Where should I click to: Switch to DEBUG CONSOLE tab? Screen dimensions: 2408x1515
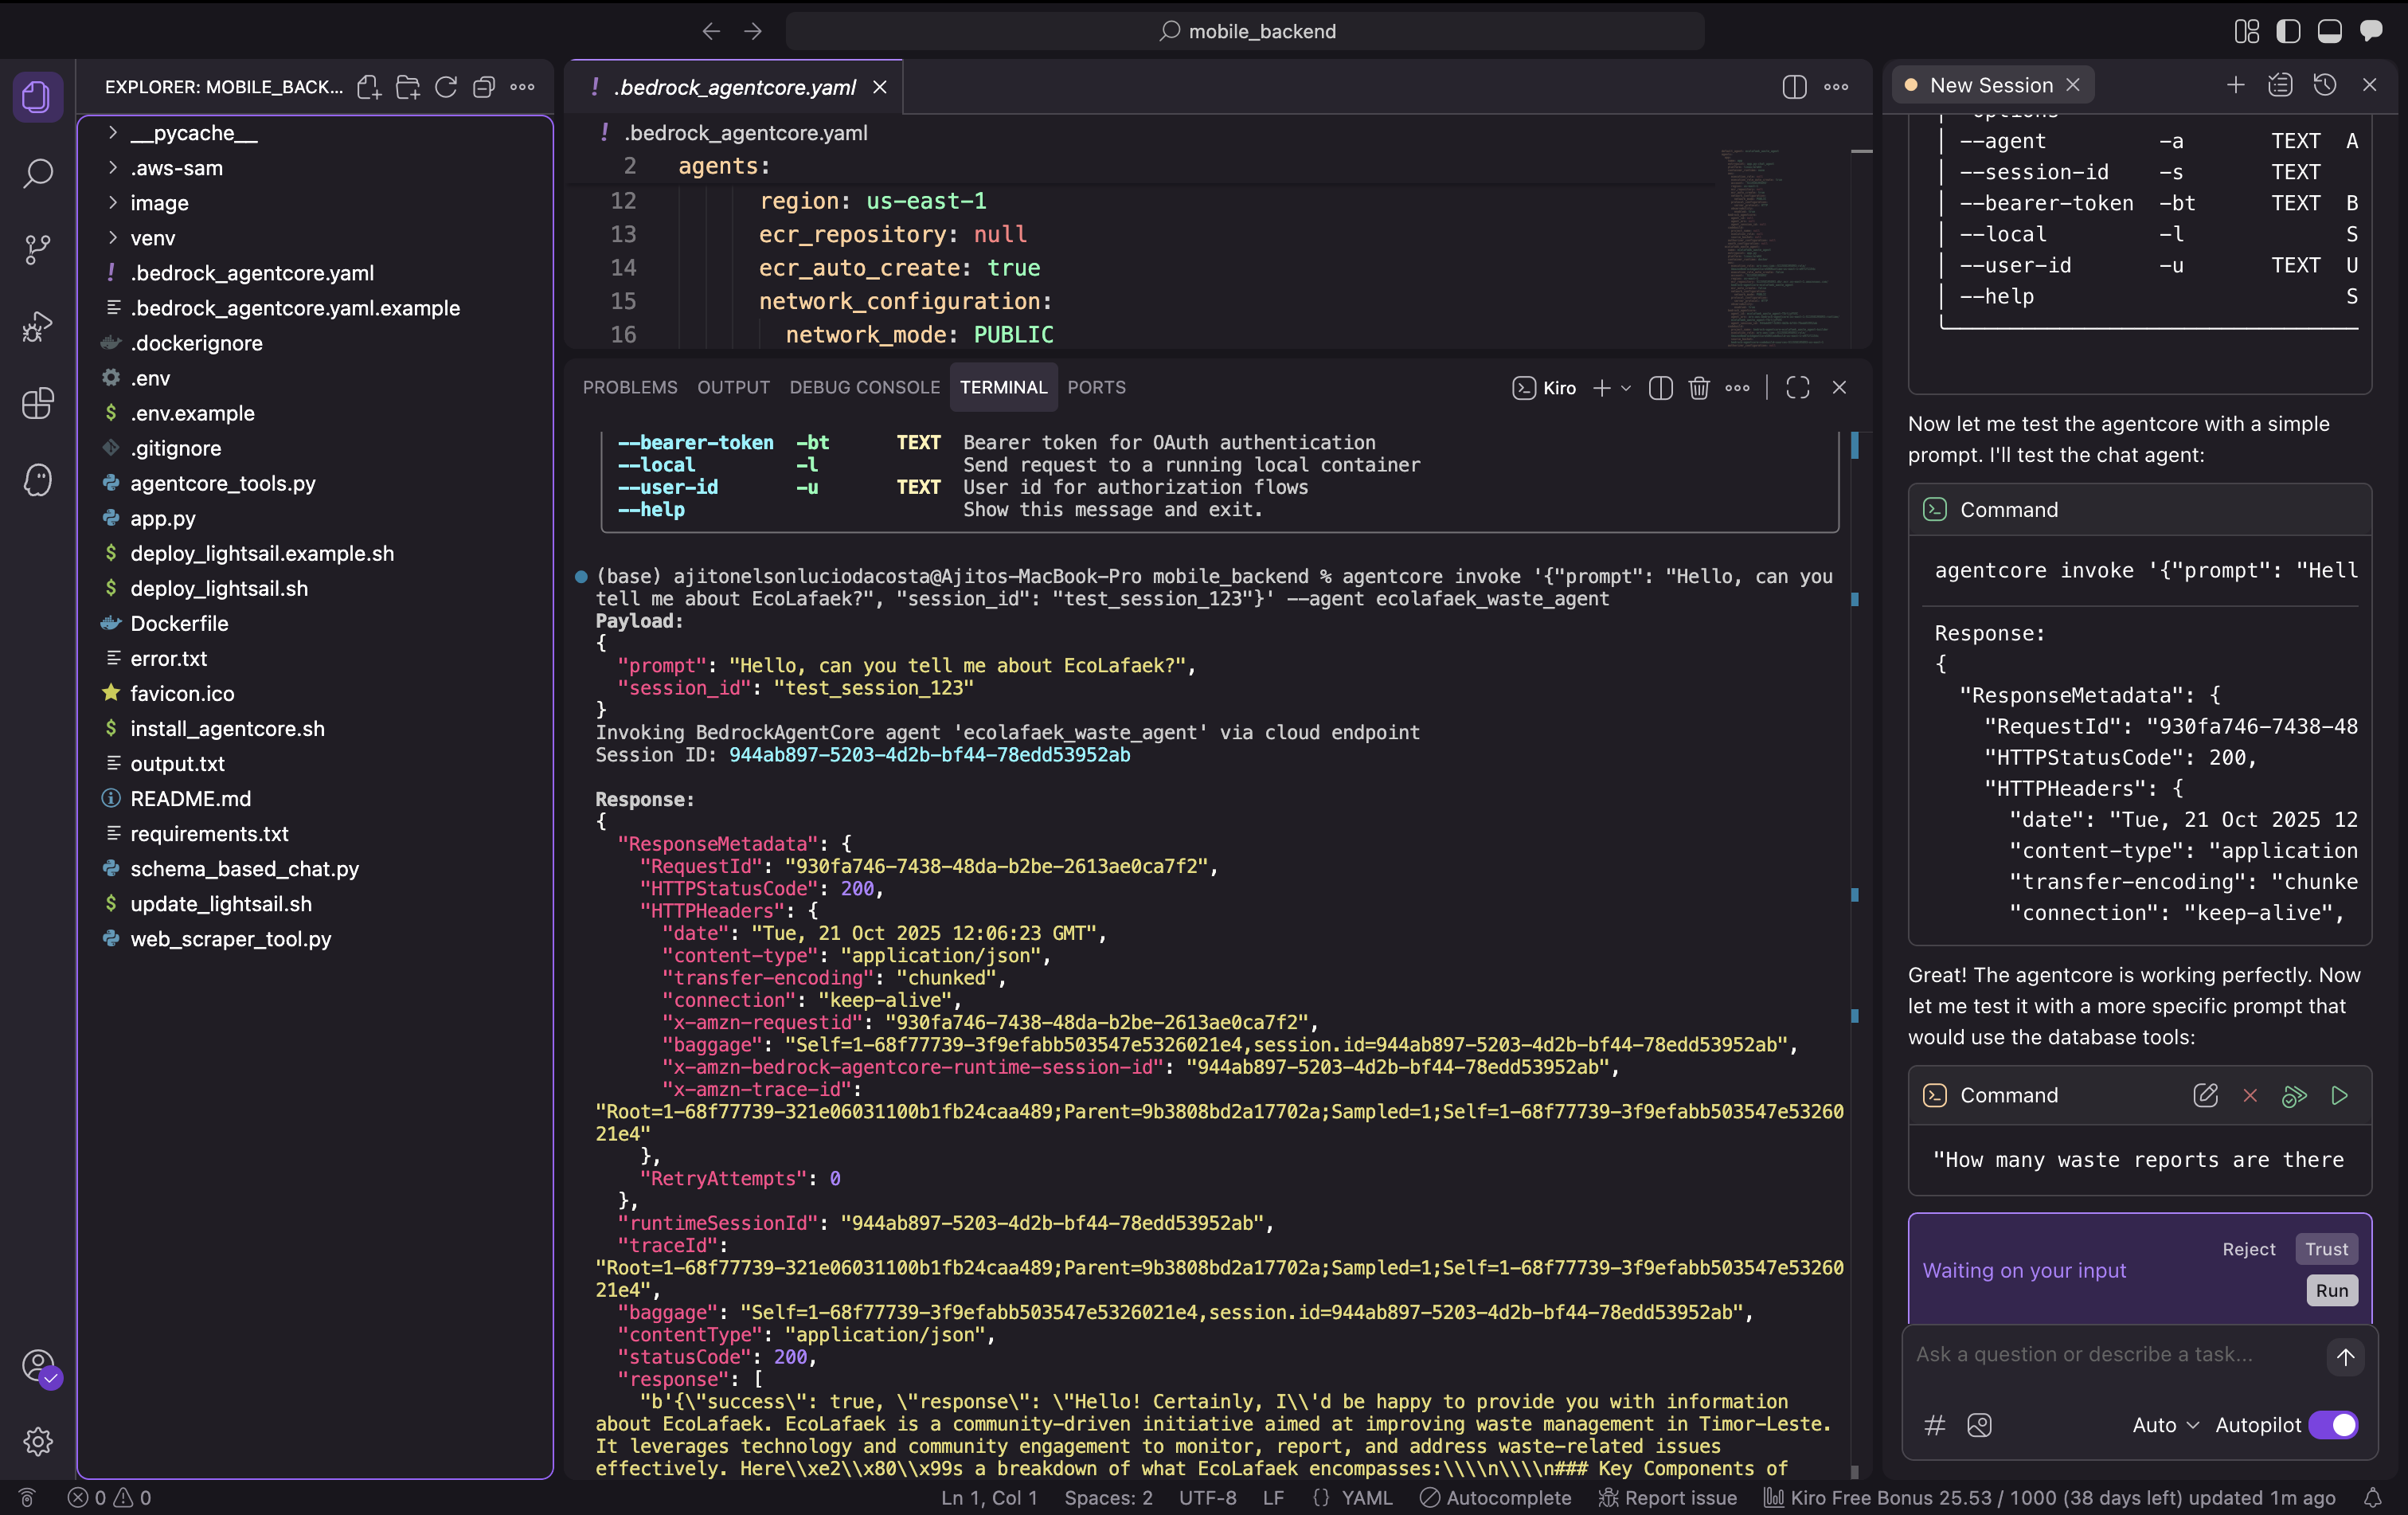(864, 388)
